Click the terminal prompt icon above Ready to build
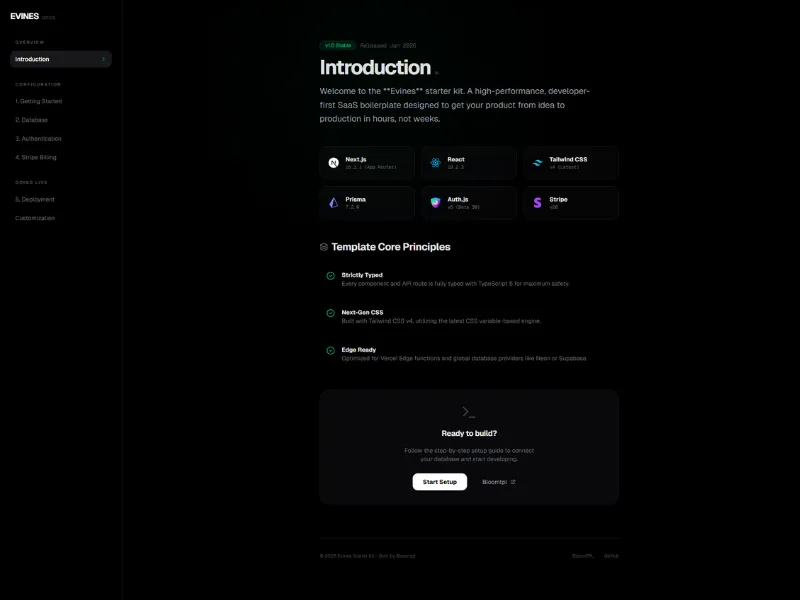 point(468,412)
